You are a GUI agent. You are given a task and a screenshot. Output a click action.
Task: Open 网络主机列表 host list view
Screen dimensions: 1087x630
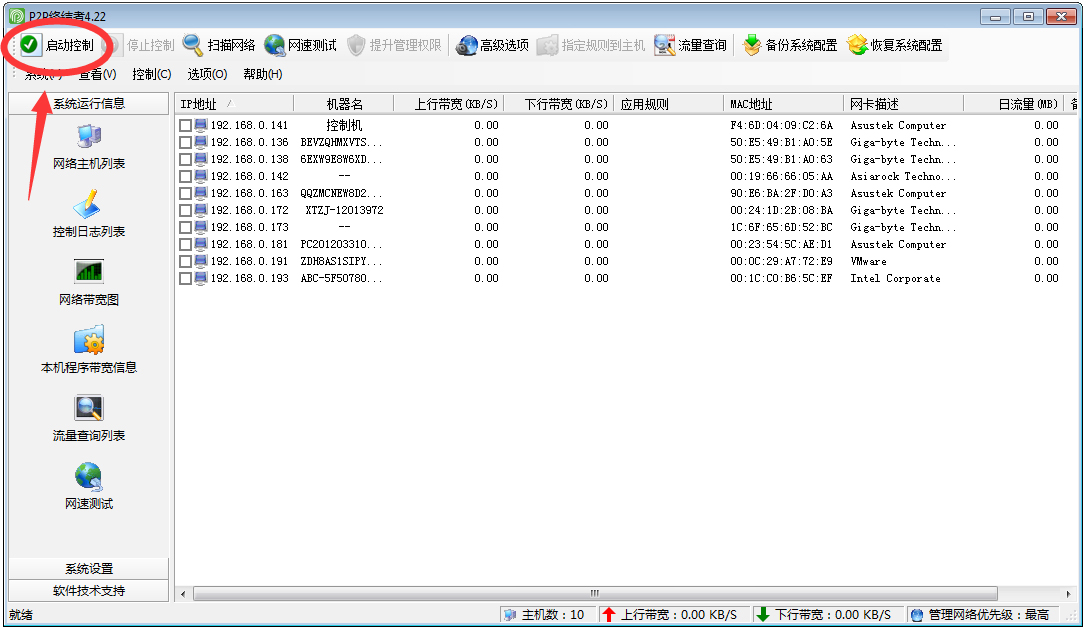click(x=88, y=155)
